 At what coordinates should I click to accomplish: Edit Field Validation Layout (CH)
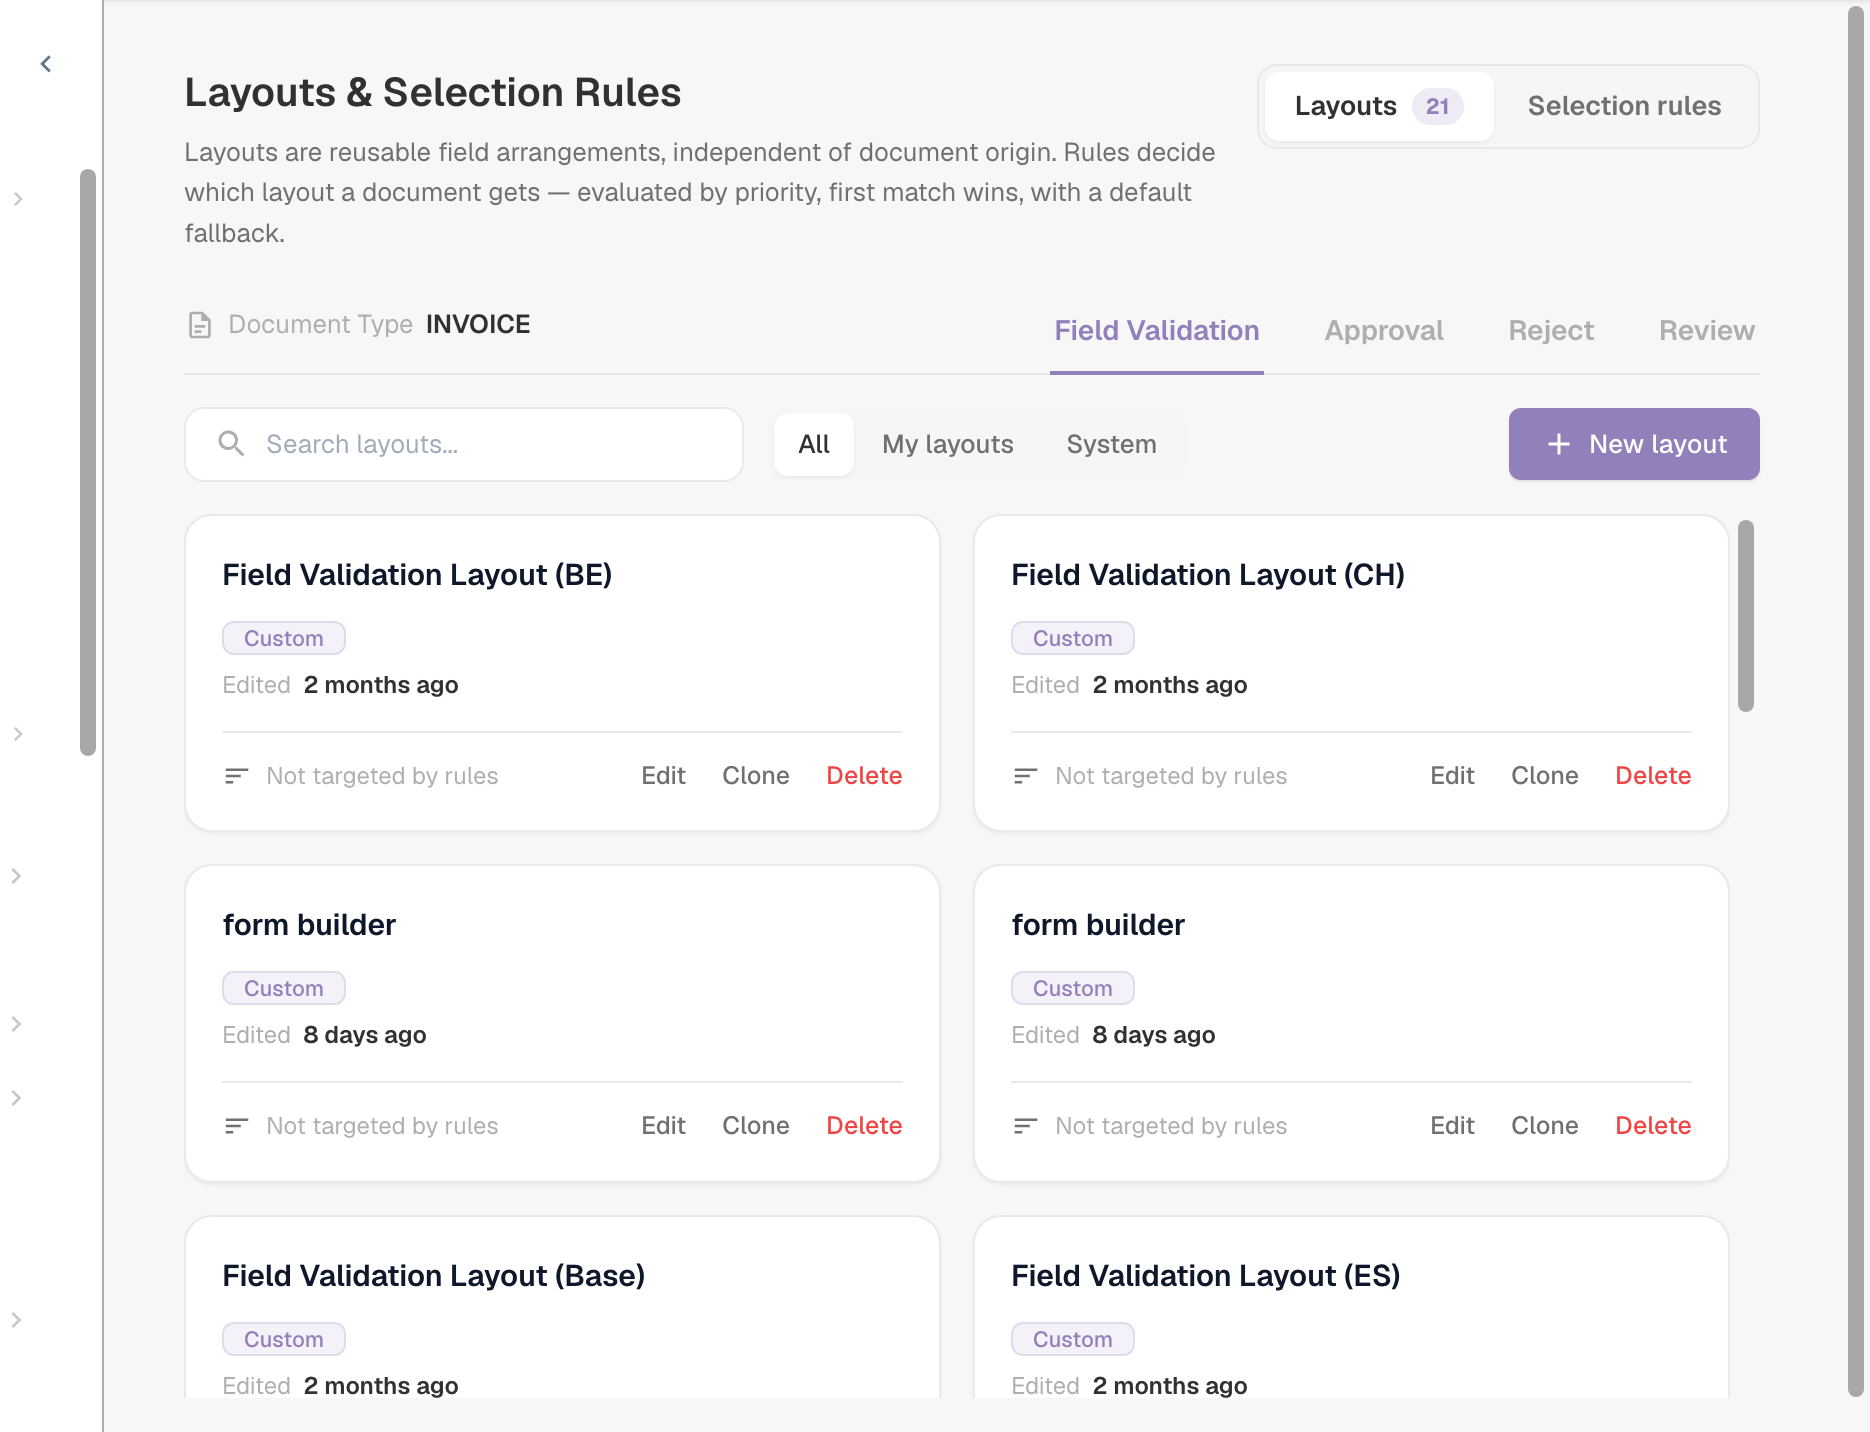coord(1452,776)
